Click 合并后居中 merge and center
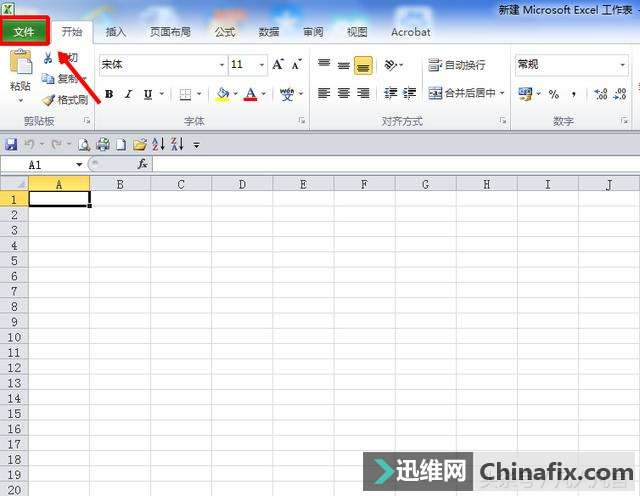 point(462,93)
